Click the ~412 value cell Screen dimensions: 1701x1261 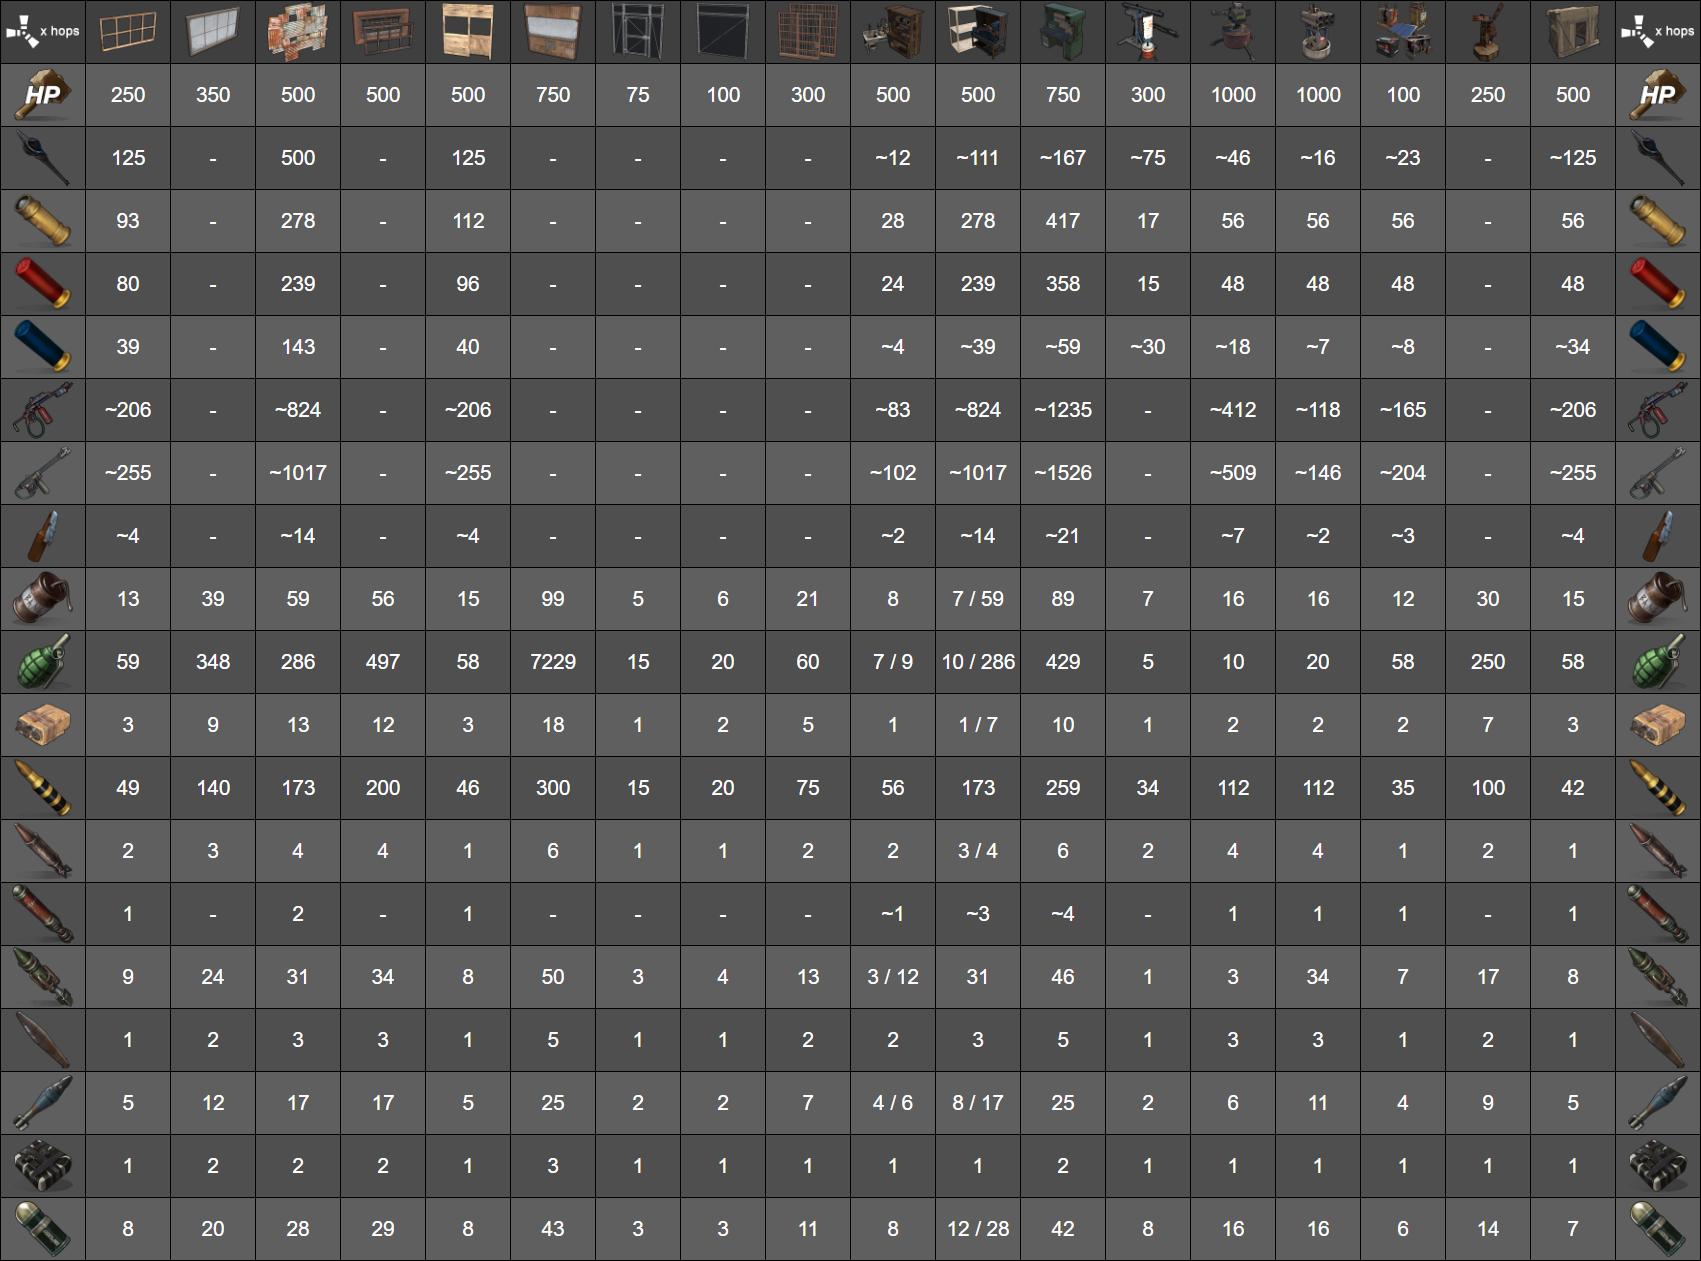click(1233, 410)
